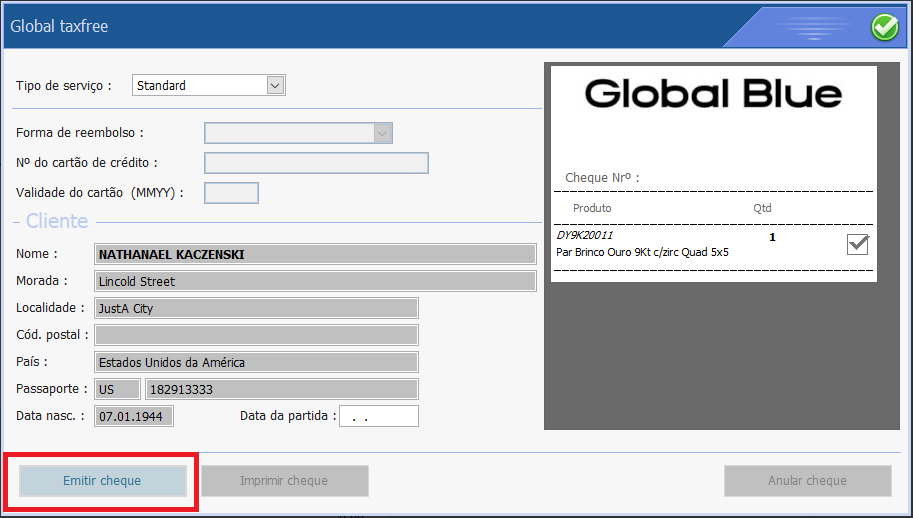Toggle the product checkbox for DY9K20011
The image size is (913, 518).
click(x=857, y=244)
